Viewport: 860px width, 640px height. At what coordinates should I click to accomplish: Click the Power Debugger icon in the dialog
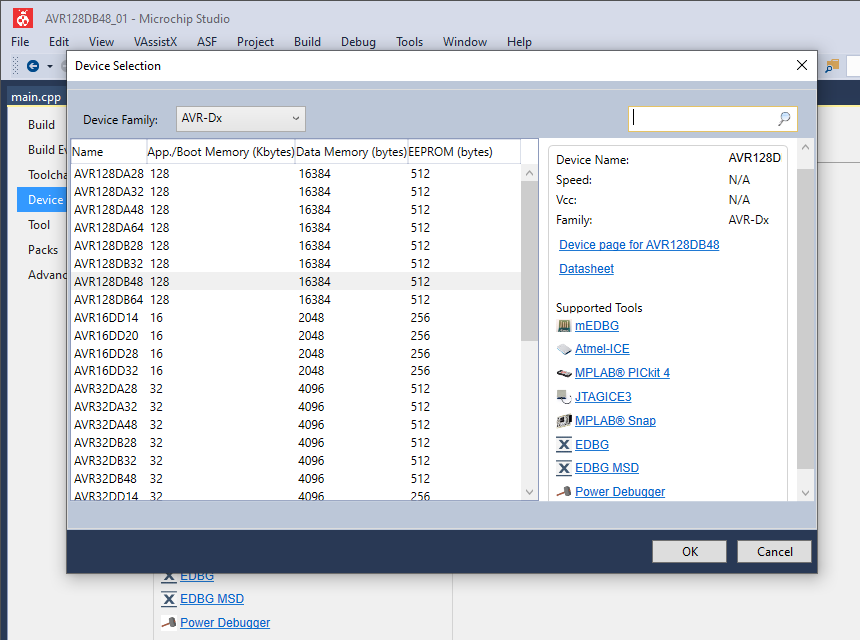pos(564,491)
